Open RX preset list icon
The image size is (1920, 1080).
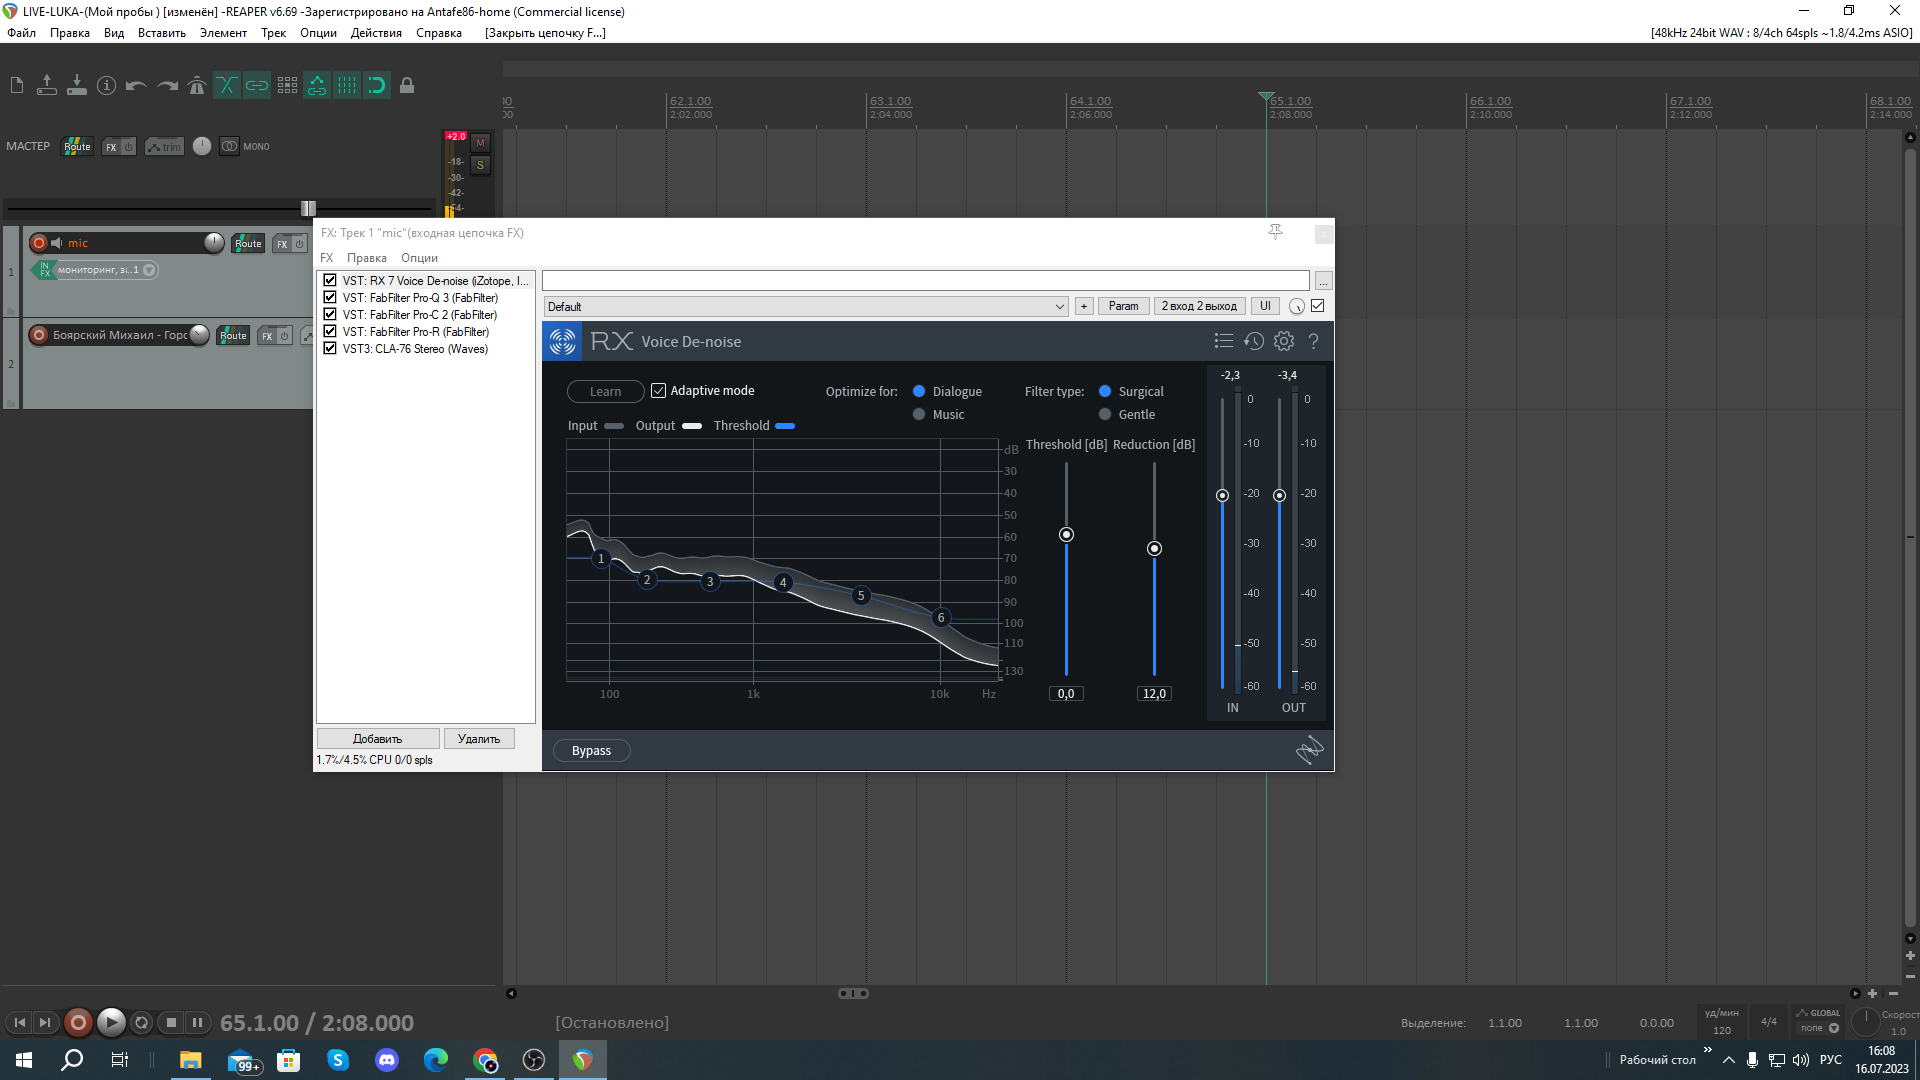point(1223,342)
